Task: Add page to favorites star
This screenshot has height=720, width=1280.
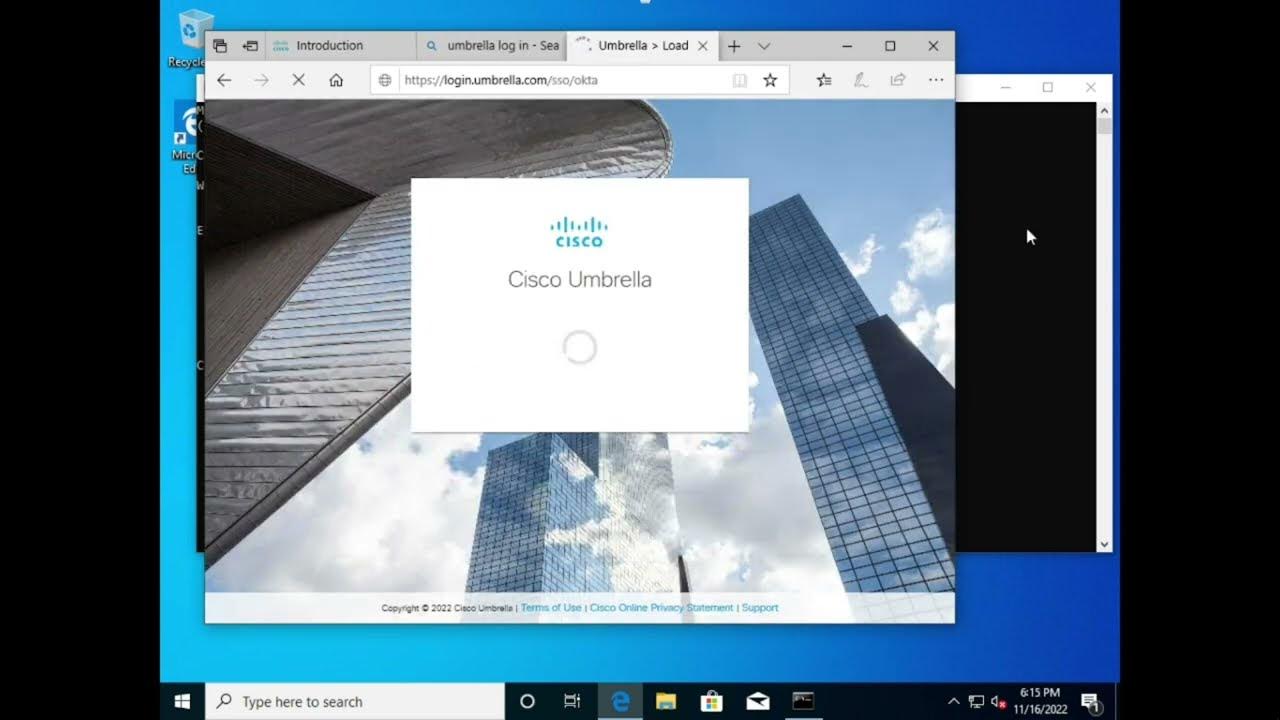Action: tap(770, 80)
